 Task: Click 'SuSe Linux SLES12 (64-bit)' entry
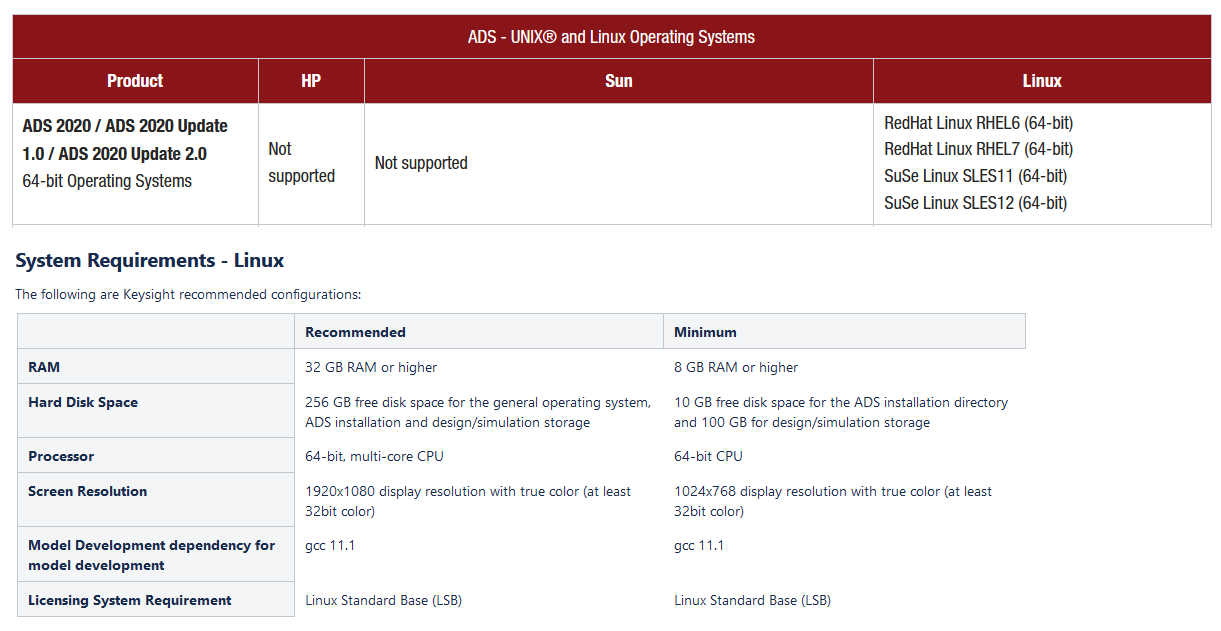[976, 203]
